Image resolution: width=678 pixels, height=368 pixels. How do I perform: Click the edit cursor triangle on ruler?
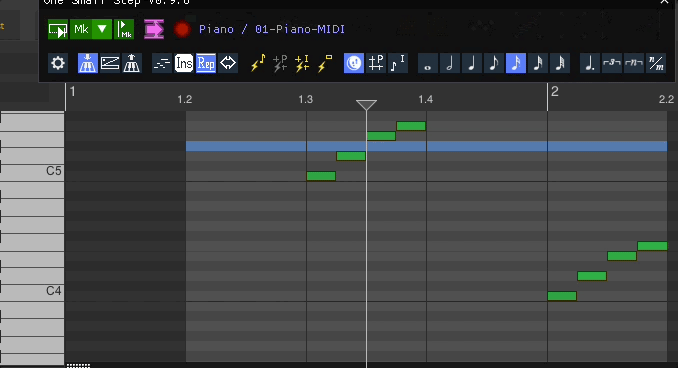[x=366, y=105]
